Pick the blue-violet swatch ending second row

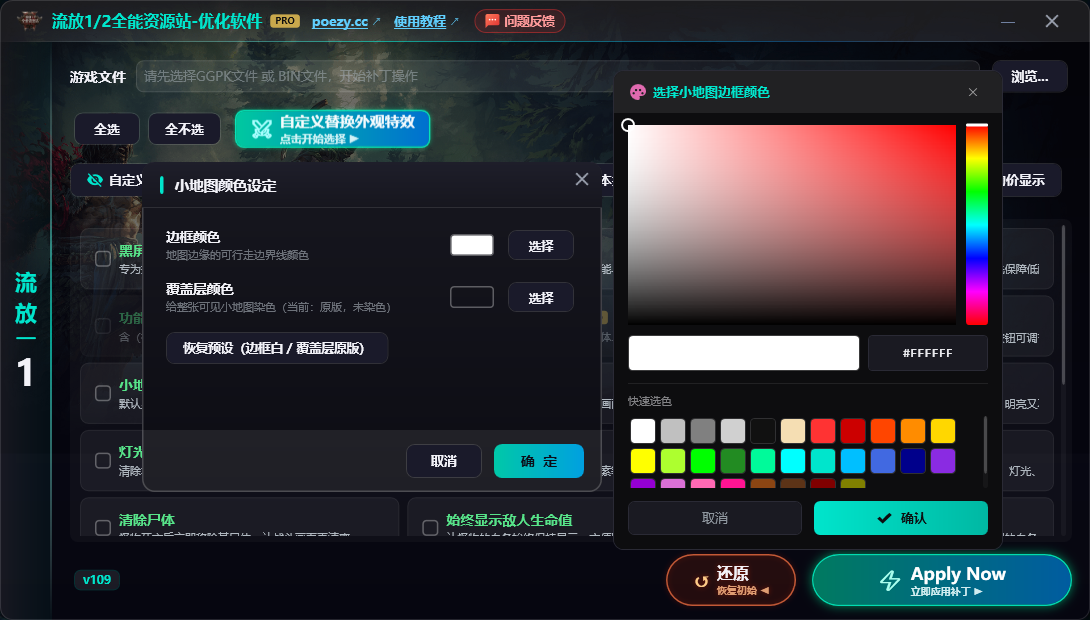click(943, 461)
